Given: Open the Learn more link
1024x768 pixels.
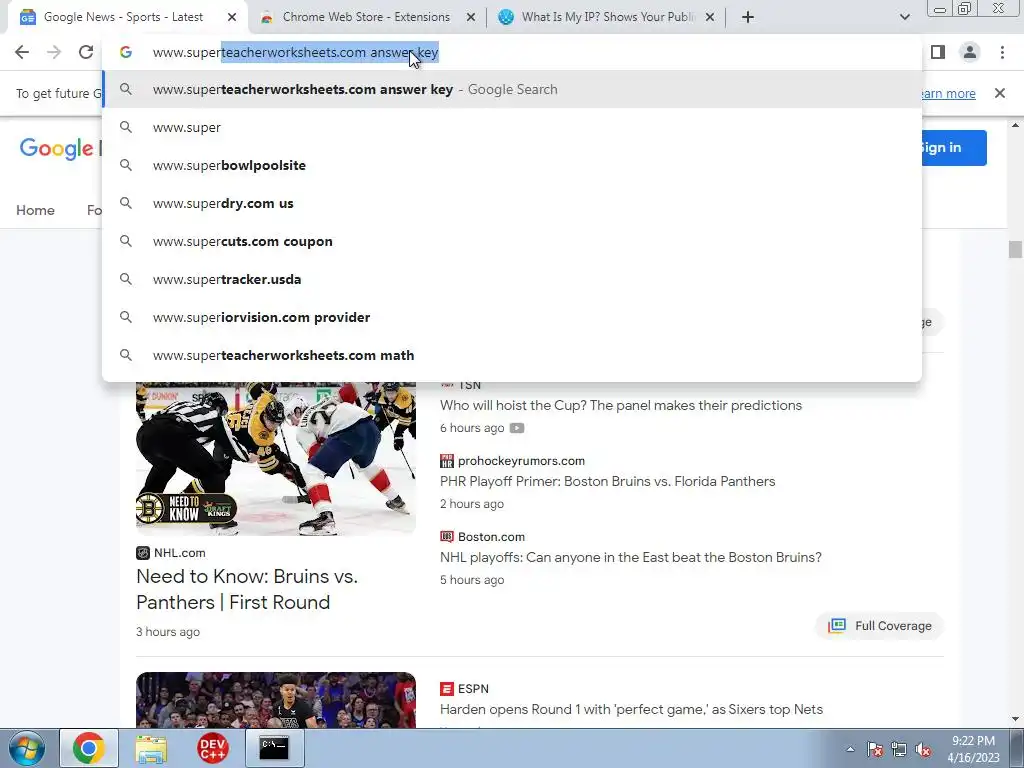Looking at the screenshot, I should 949,93.
